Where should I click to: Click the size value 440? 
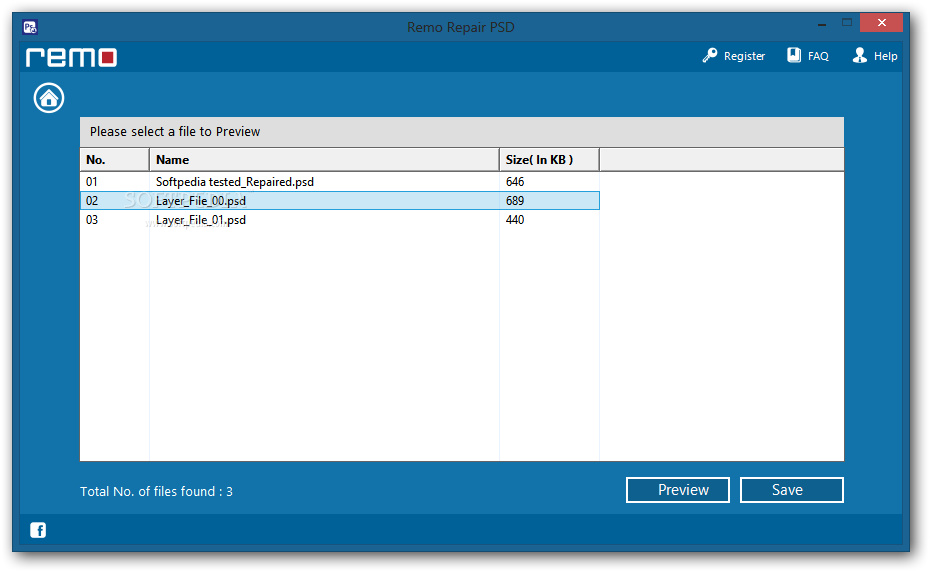[x=515, y=220]
